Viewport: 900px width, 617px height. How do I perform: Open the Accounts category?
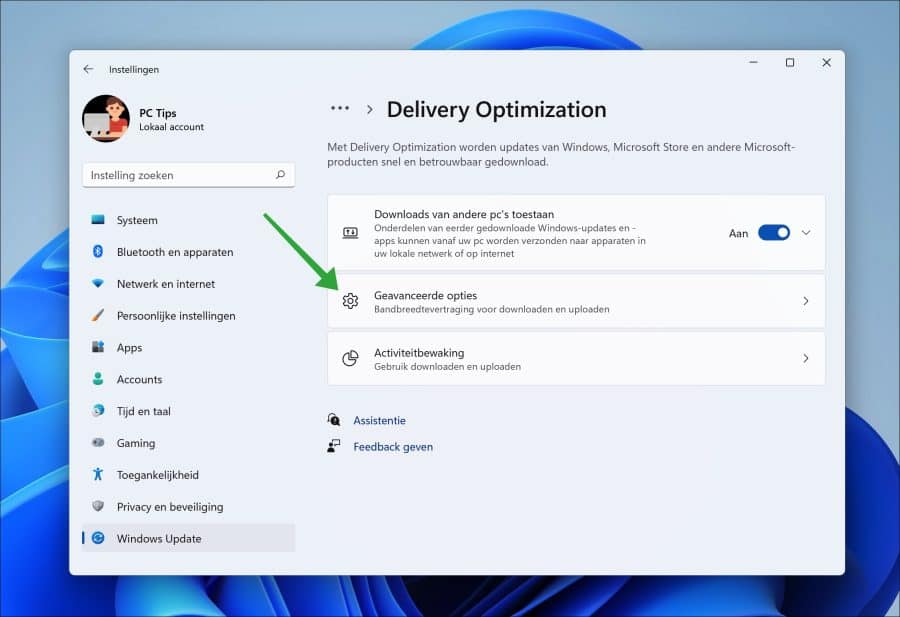[x=188, y=379]
